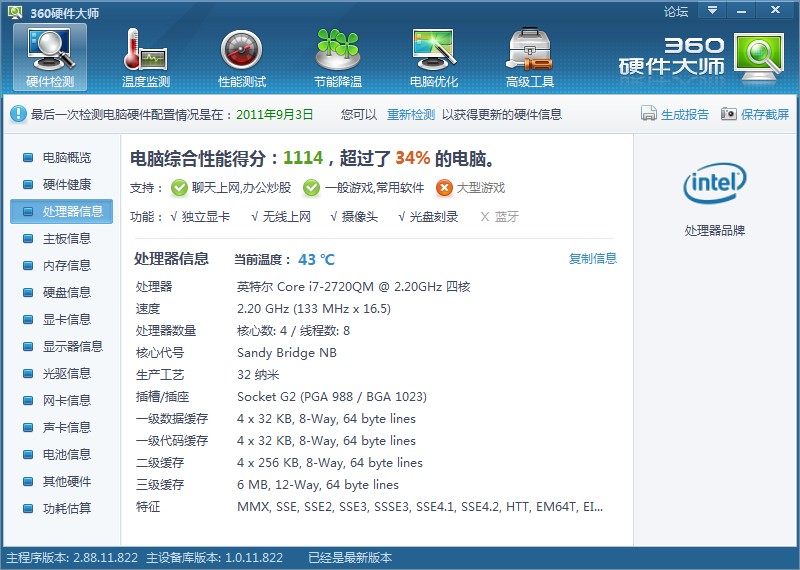Viewport: 800px width, 570px height.
Task: Click 保存截屏 to save screenshot
Action: (765, 114)
